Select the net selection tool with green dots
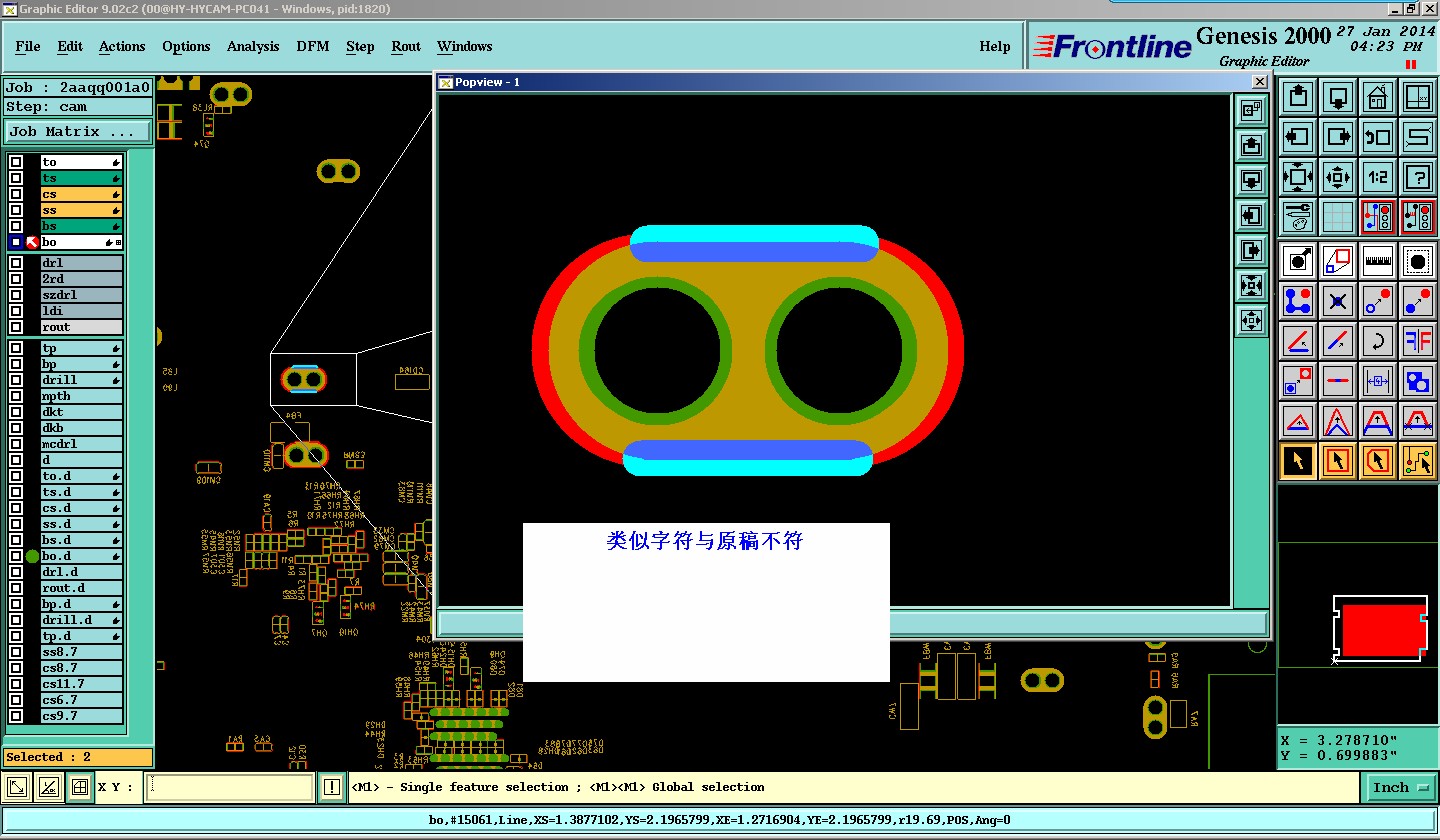This screenshot has width=1440, height=840. pos(1418,461)
